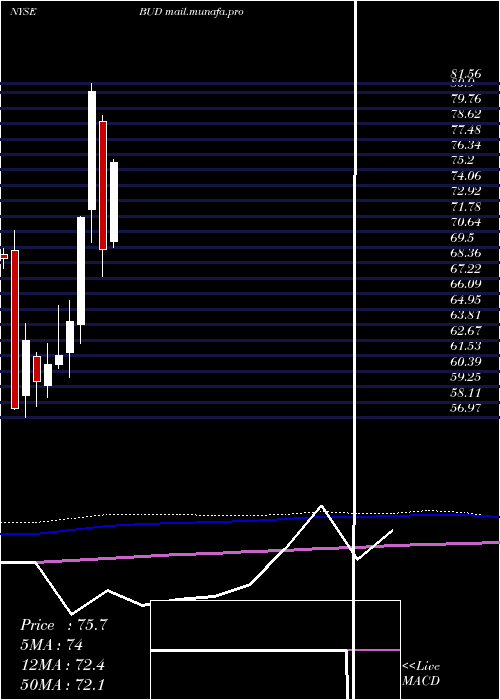Select the 71.78 price axis label
The image size is (500, 700).
(x=466, y=207)
